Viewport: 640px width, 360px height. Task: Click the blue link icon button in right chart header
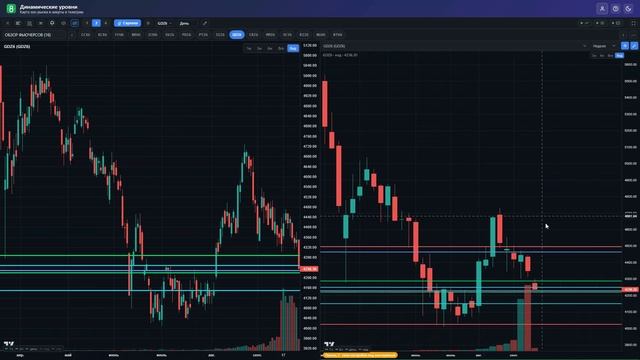pos(634,46)
